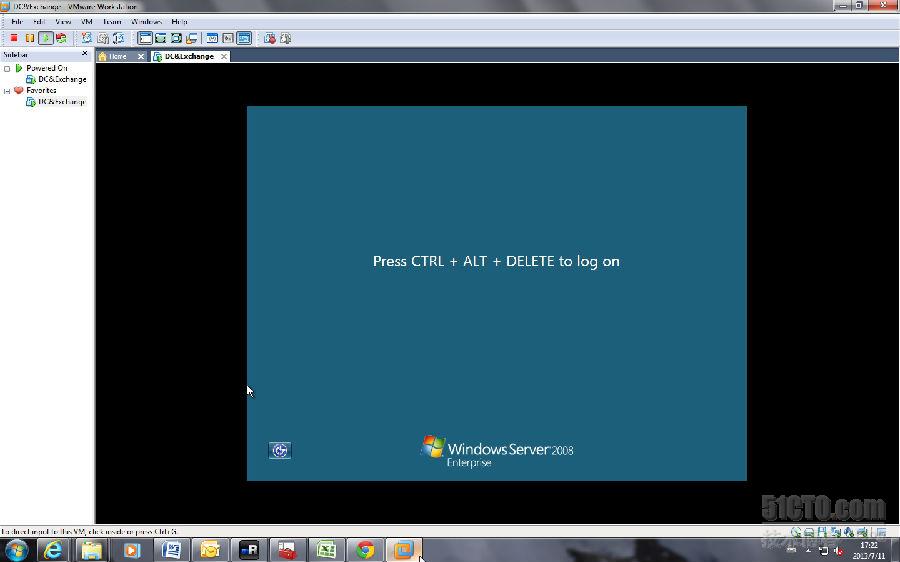Close the Home tab
The image size is (900, 562).
coord(141,56)
